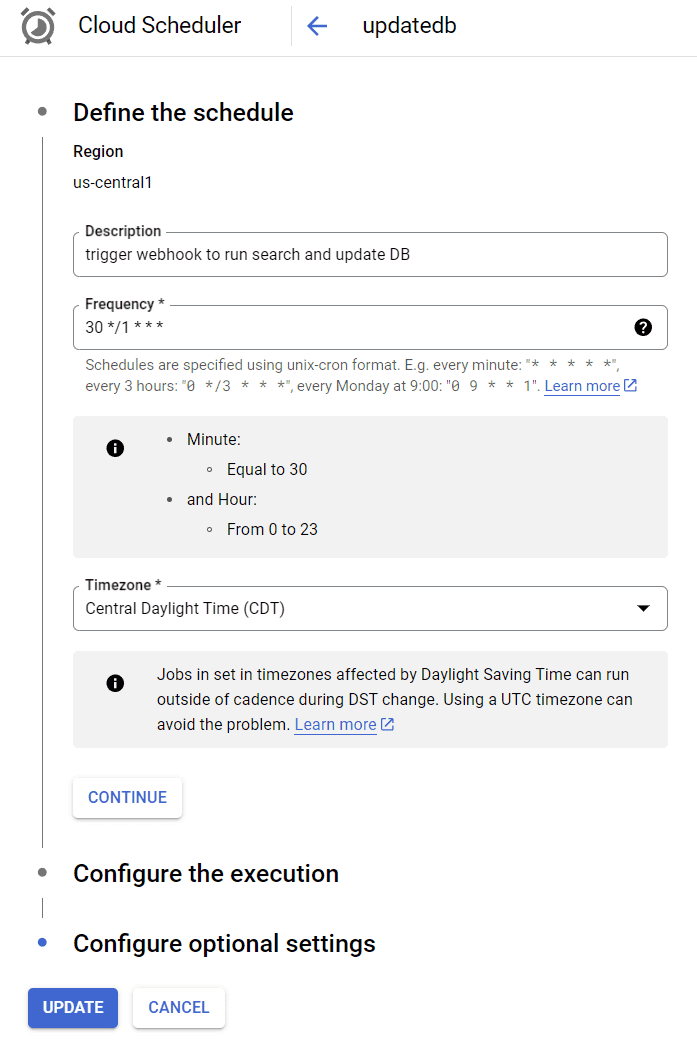Click the external link icon after cron Learn more
Image resolution: width=697 pixels, height=1043 pixels.
click(630, 386)
